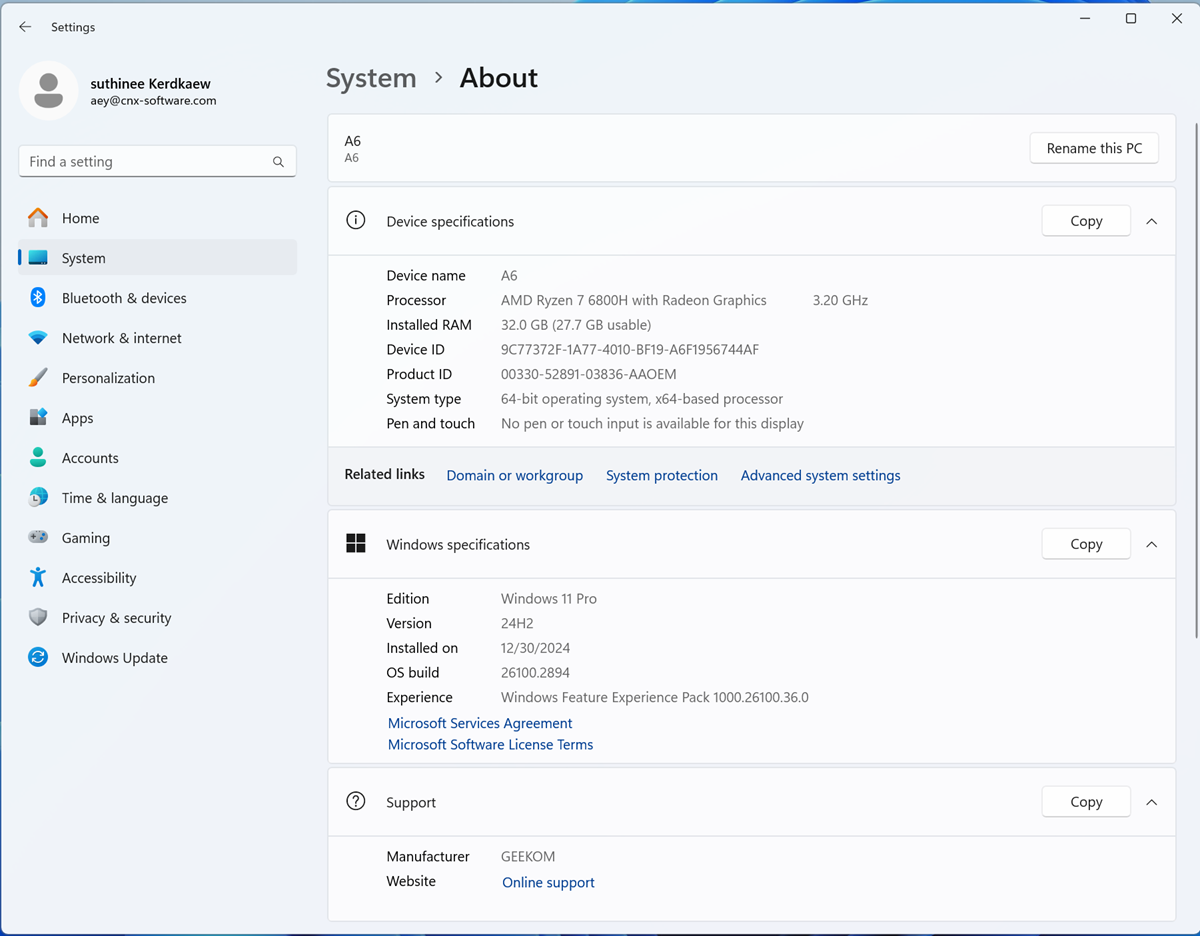Click the Windows logo icon in specifications
This screenshot has width=1200, height=936.
pyautogui.click(x=356, y=544)
